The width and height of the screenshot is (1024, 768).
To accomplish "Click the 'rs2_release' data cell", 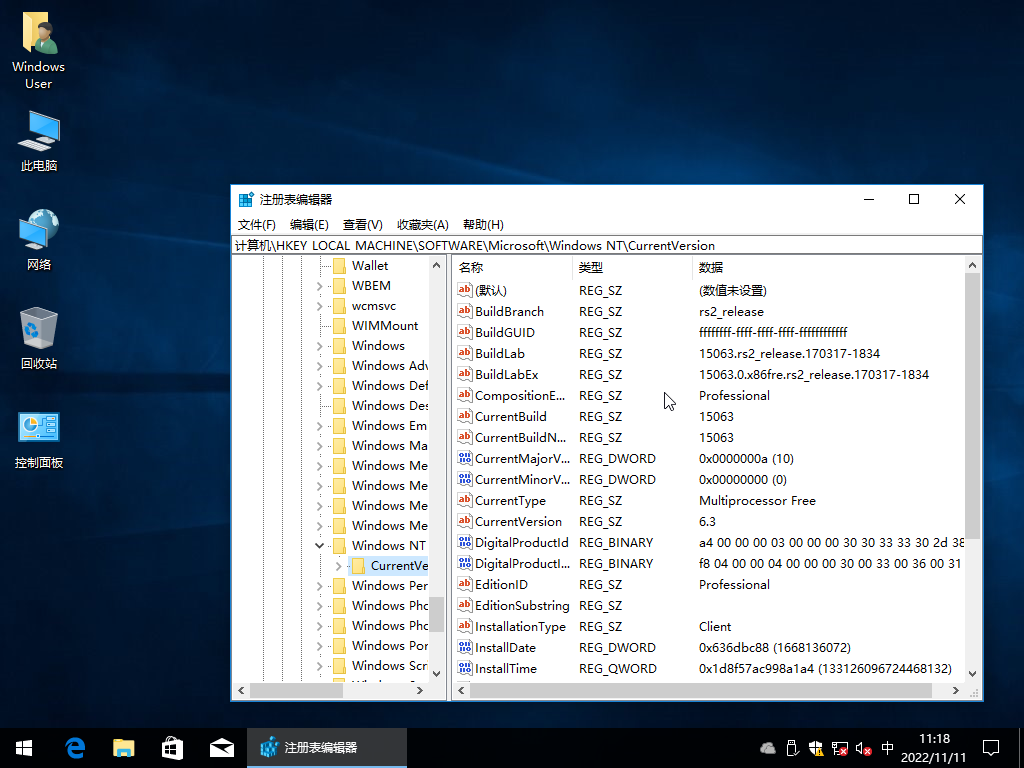I will pos(731,312).
